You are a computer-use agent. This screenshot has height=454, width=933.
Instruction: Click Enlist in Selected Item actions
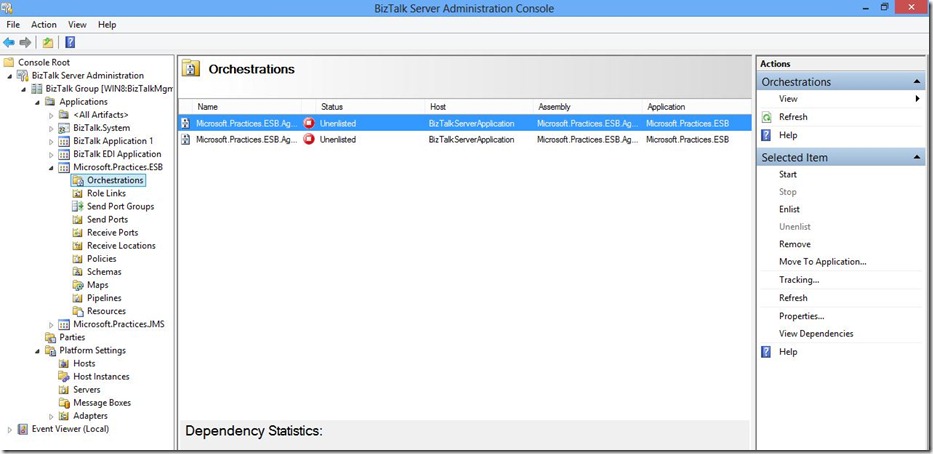point(790,209)
